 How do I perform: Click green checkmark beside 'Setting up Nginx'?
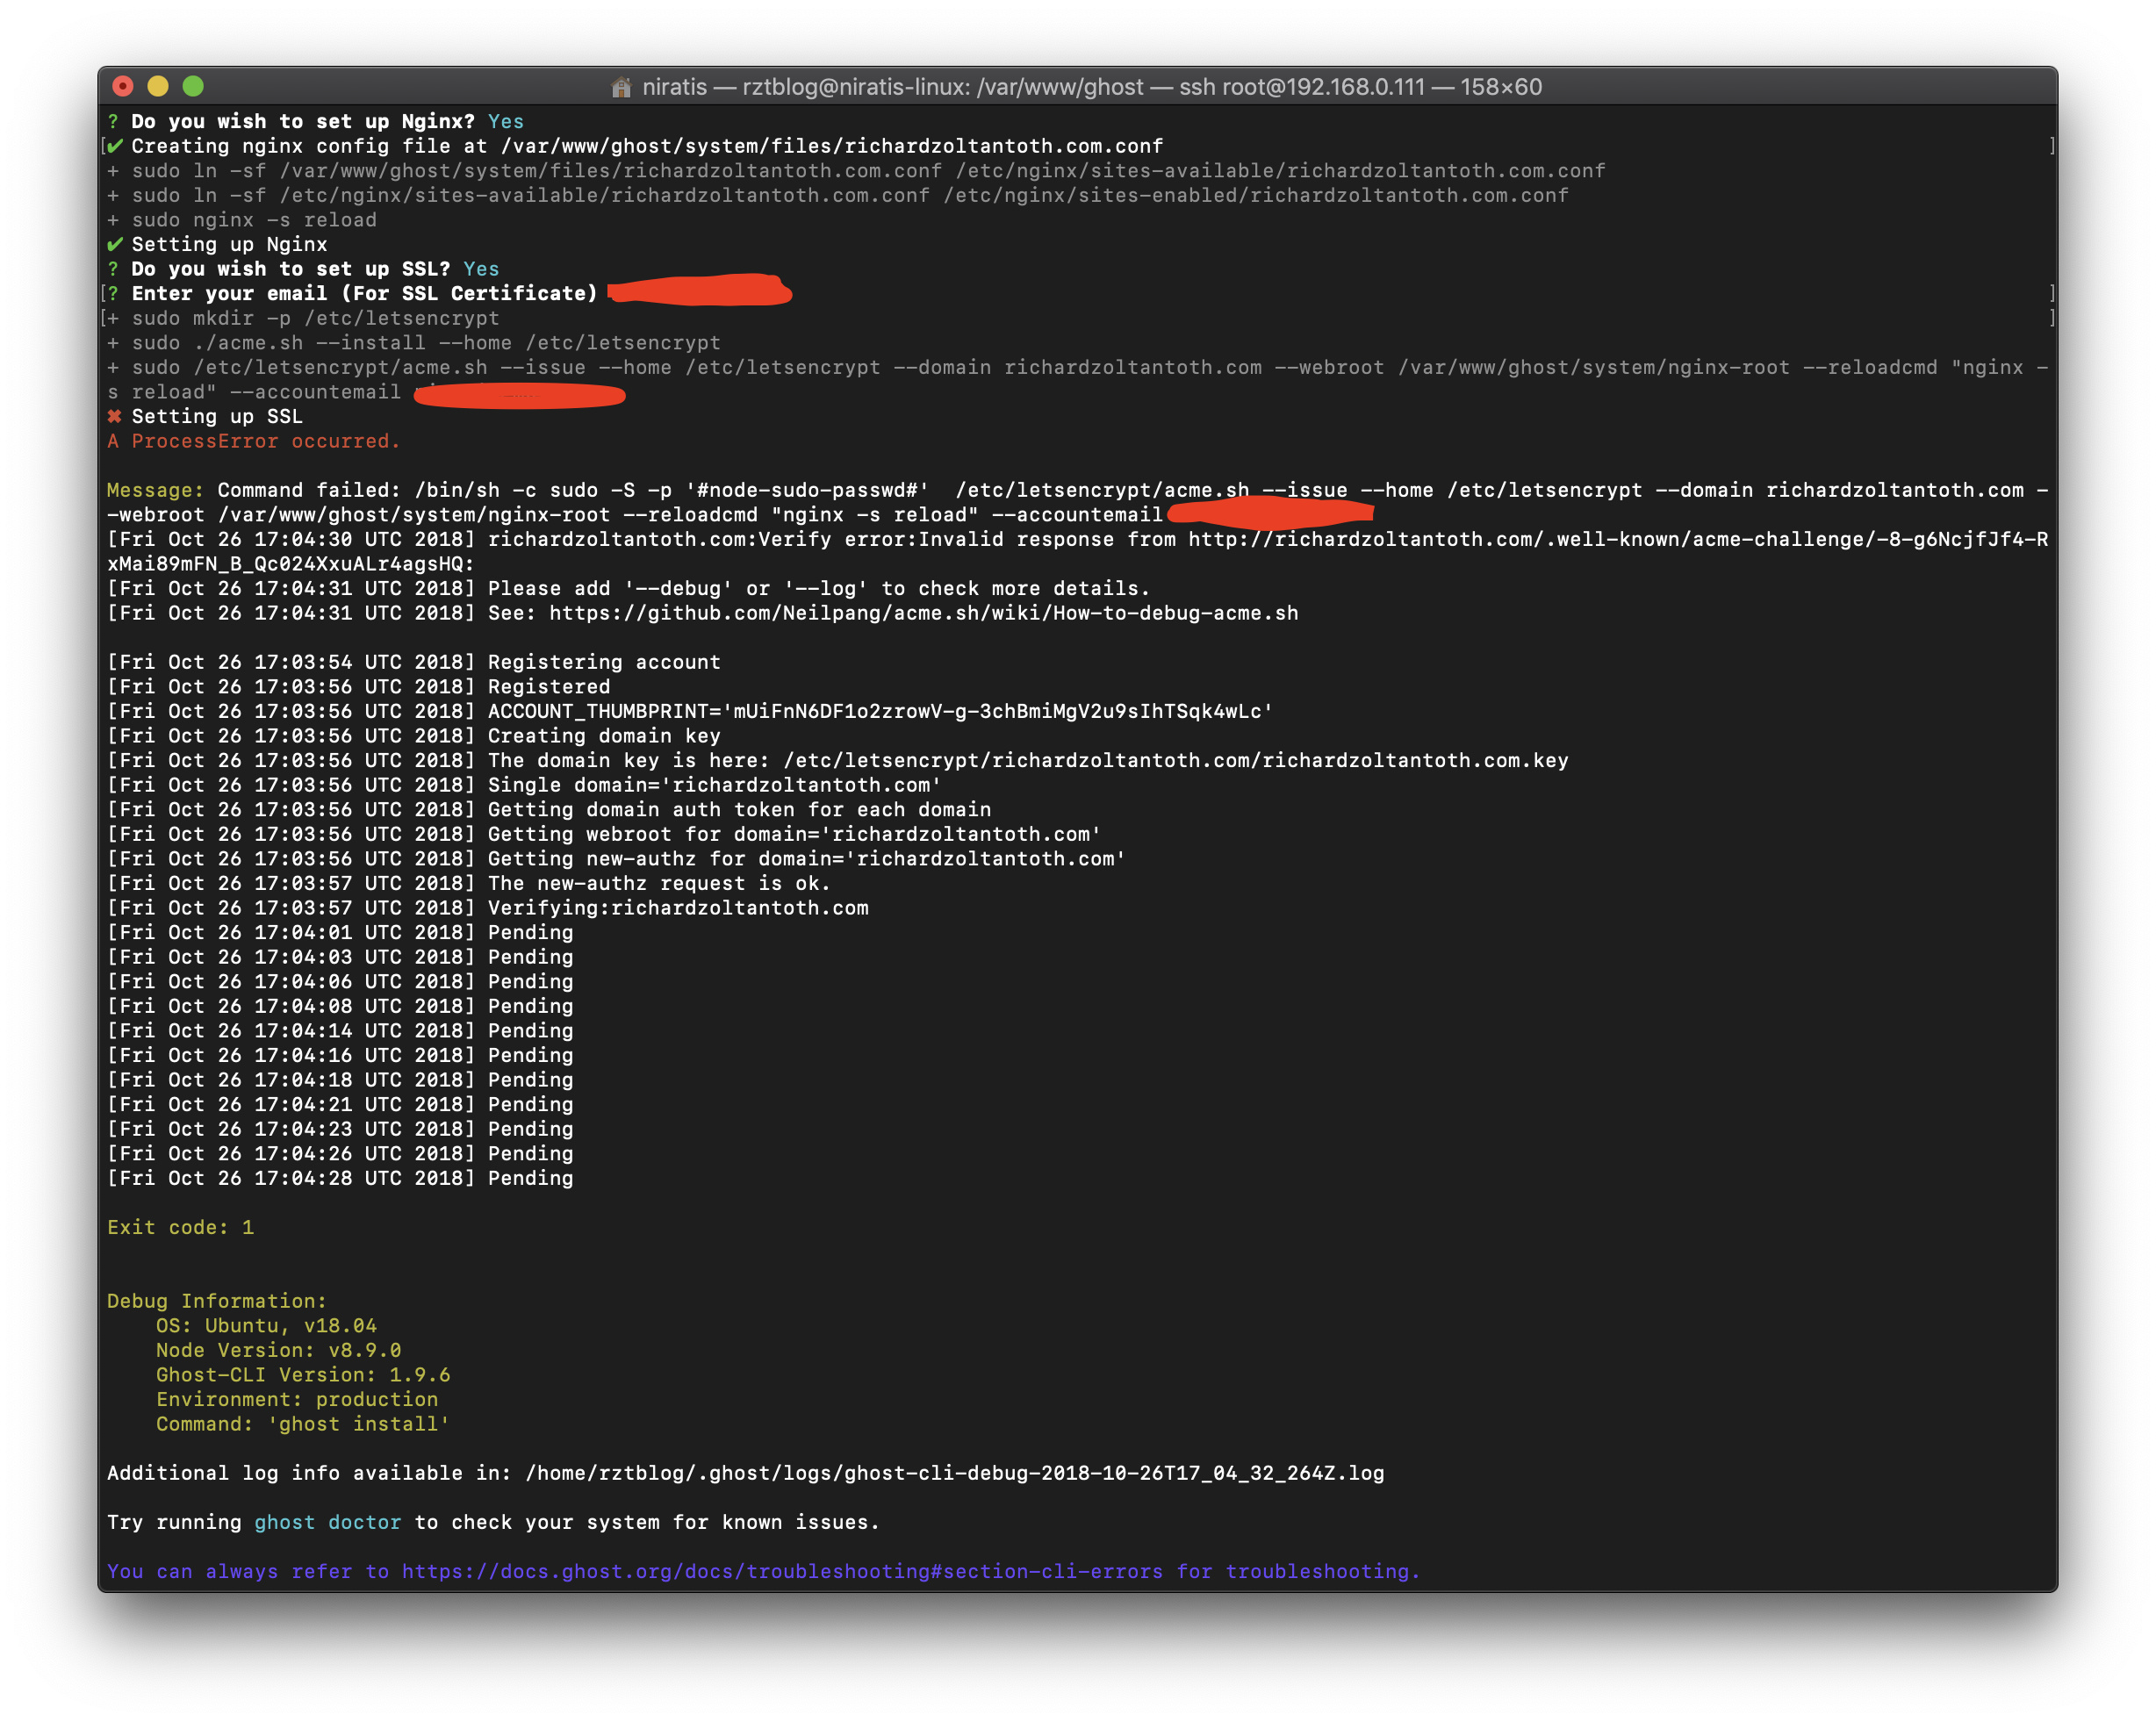(115, 245)
